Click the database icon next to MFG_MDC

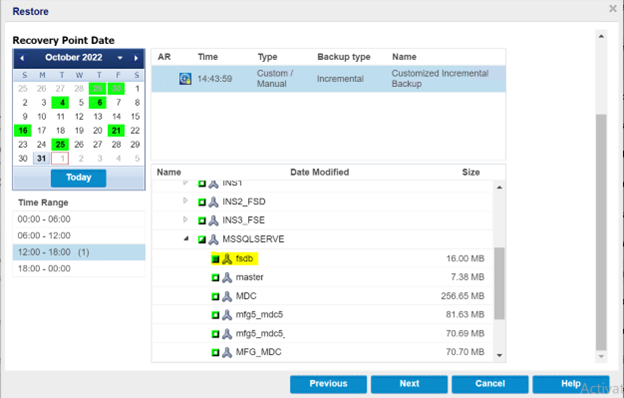point(227,352)
